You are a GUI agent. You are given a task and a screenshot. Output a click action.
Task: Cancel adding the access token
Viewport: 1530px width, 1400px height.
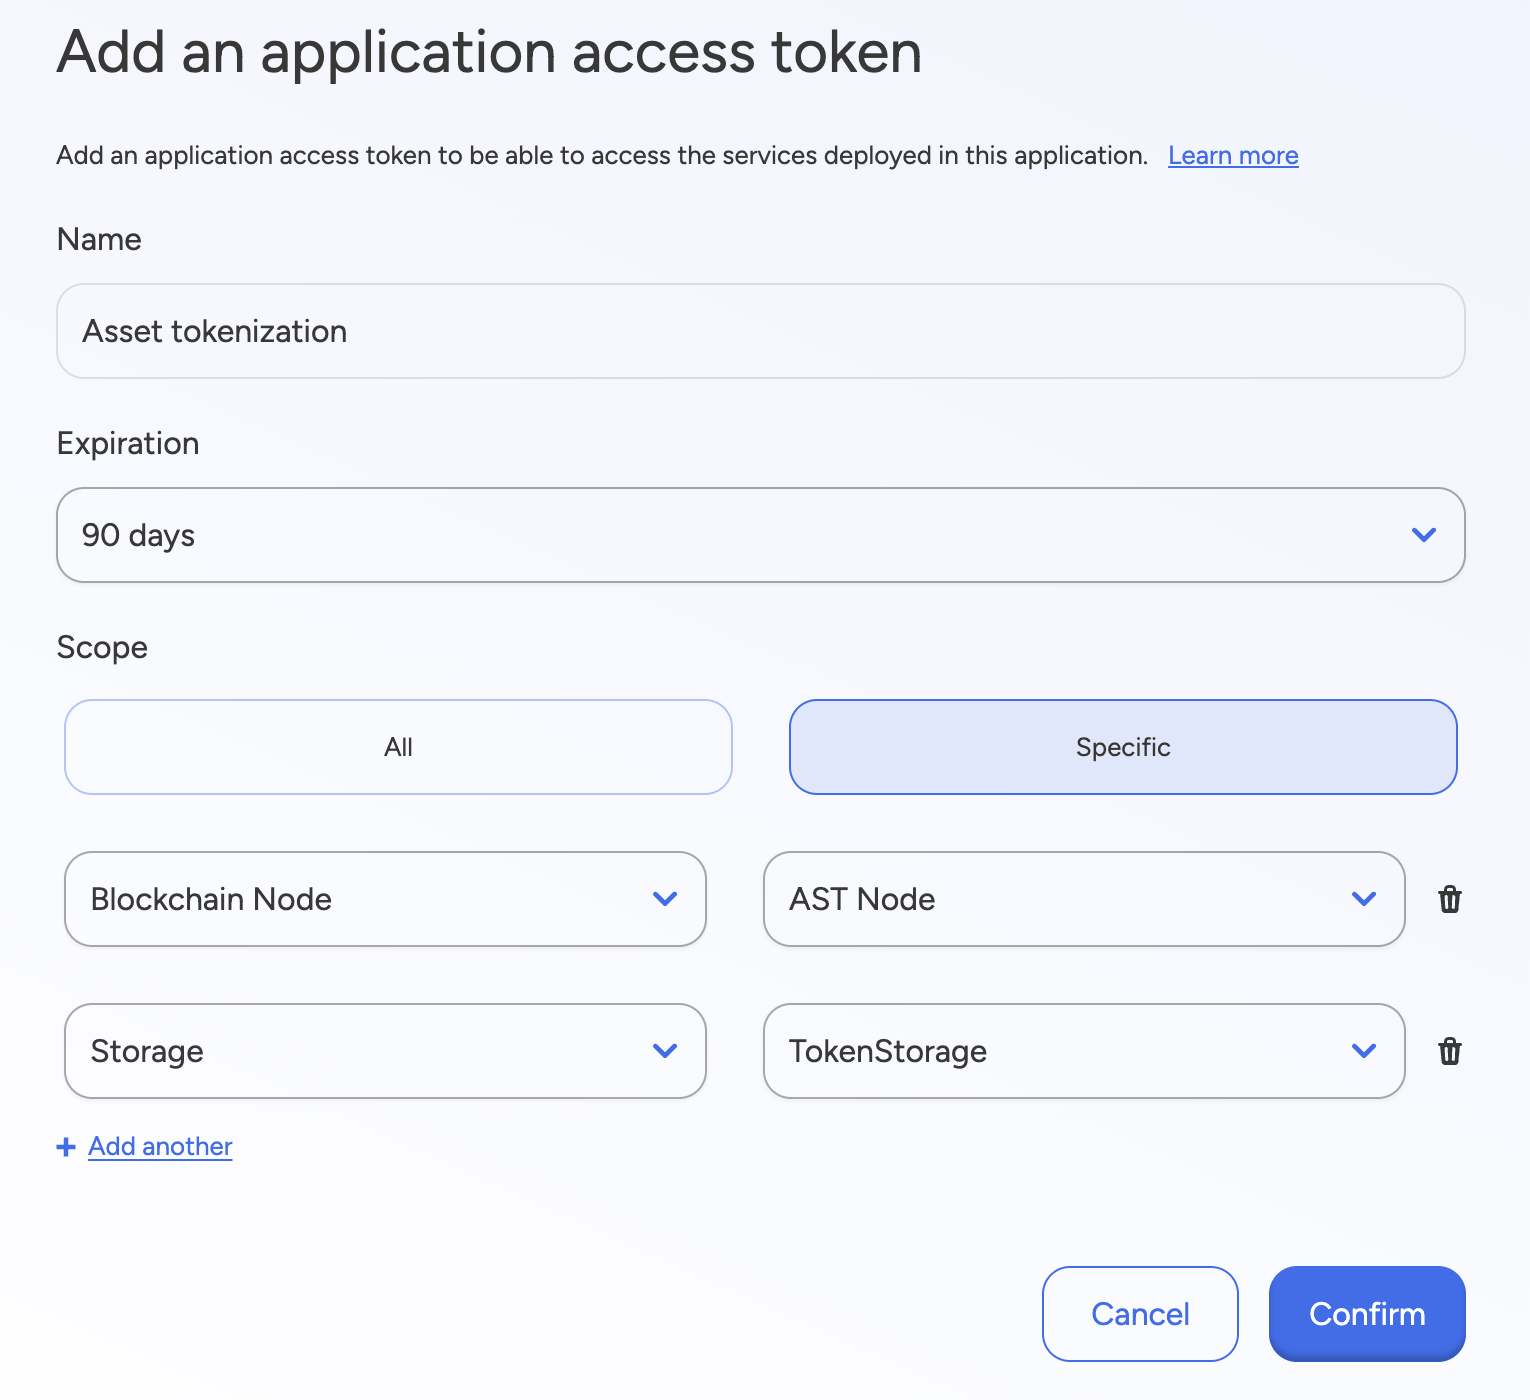tap(1140, 1314)
